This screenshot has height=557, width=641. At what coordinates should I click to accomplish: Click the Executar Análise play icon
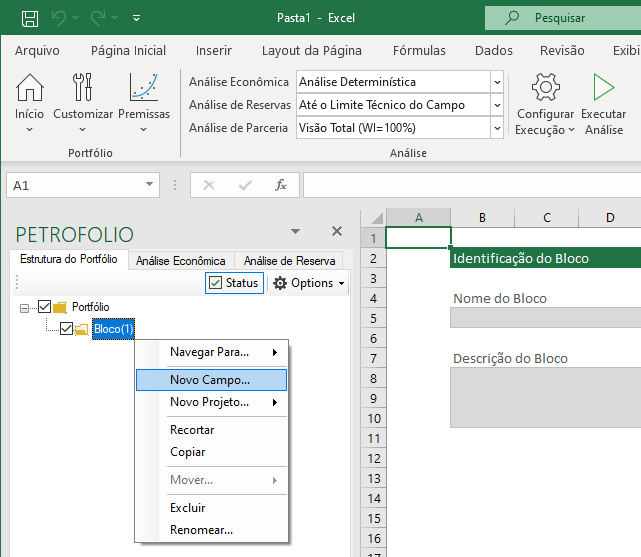point(603,89)
